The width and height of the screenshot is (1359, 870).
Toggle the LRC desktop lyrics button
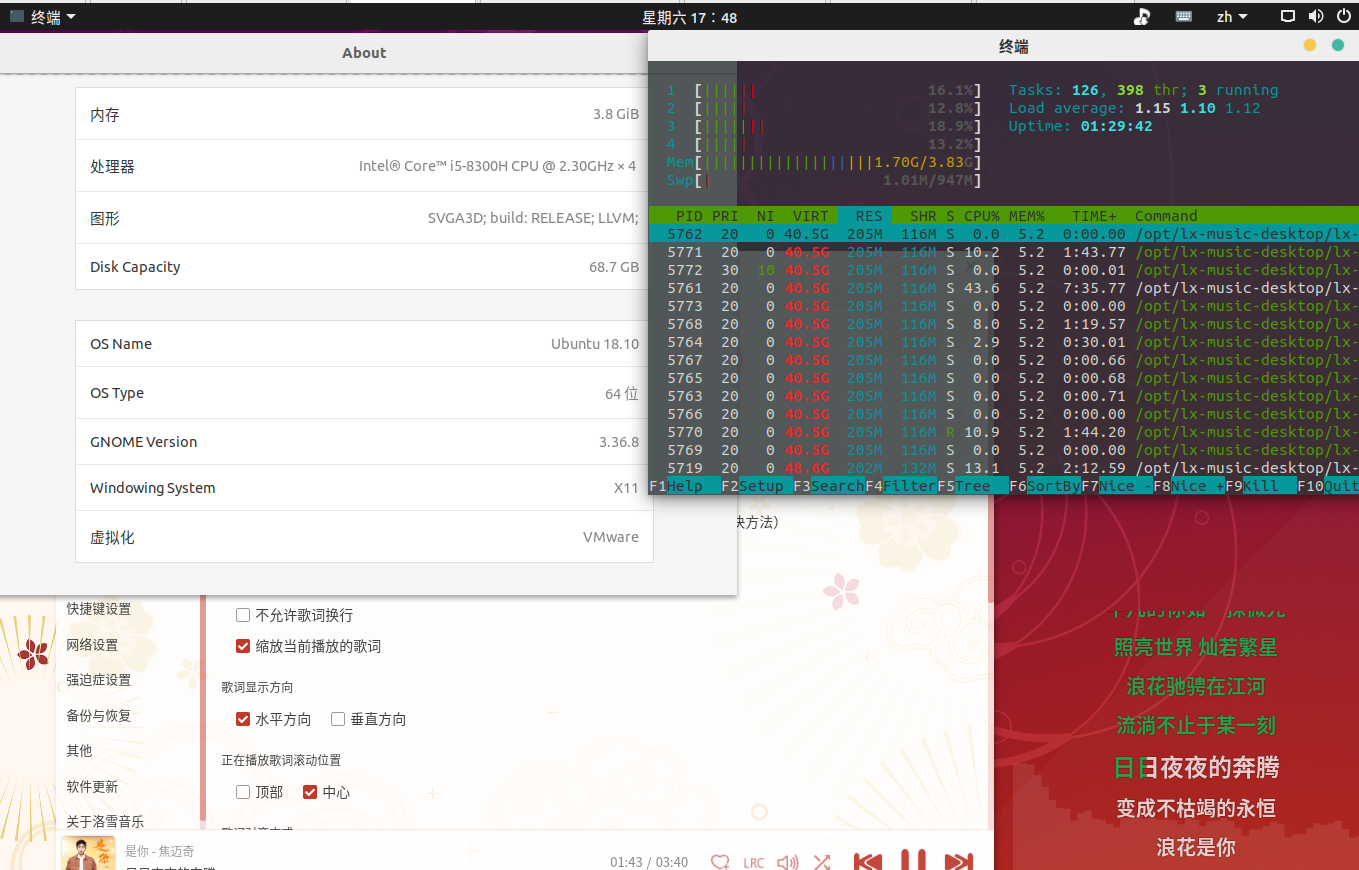753,863
